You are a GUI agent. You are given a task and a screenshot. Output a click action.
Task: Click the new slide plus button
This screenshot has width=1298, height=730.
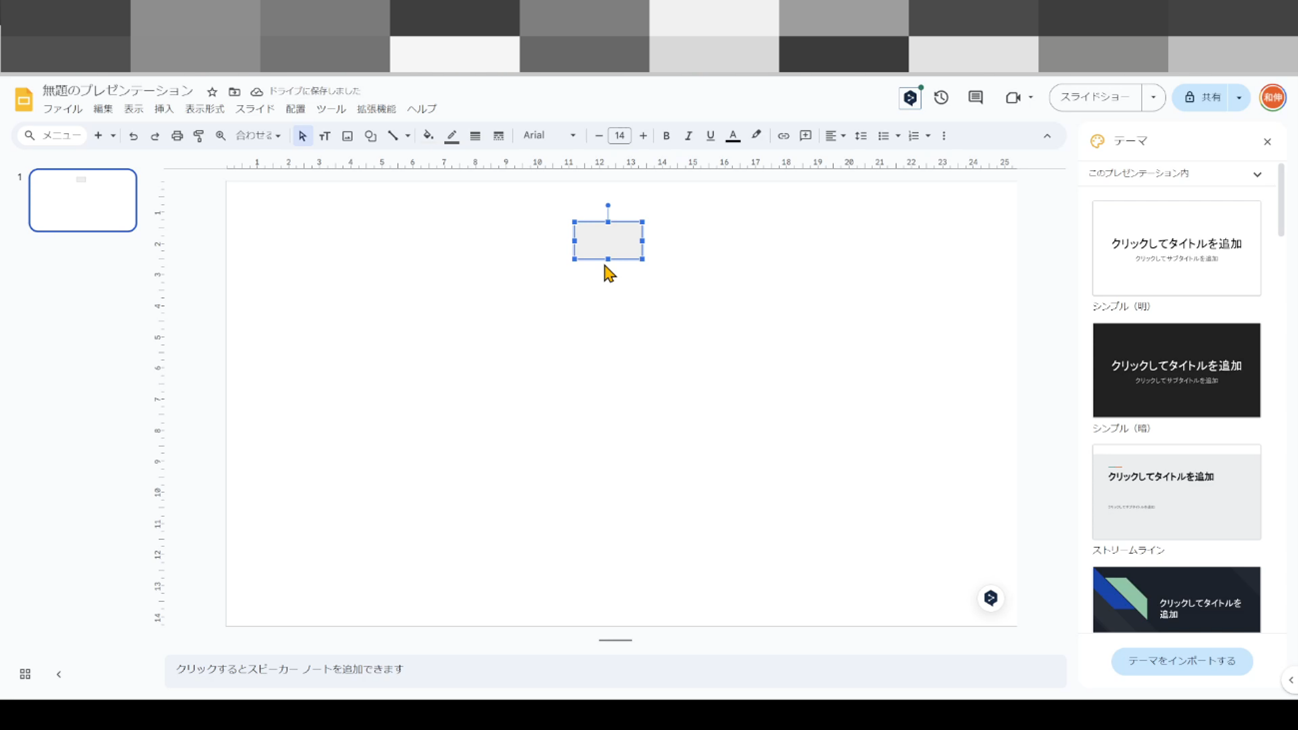(x=98, y=136)
